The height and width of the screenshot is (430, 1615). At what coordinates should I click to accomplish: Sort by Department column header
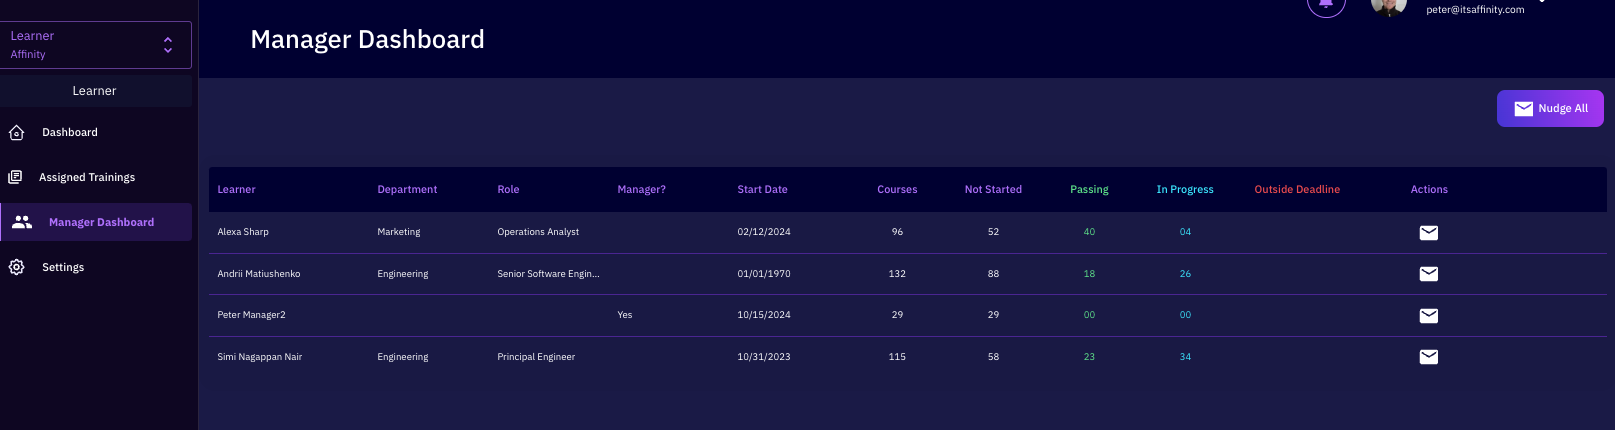[407, 189]
